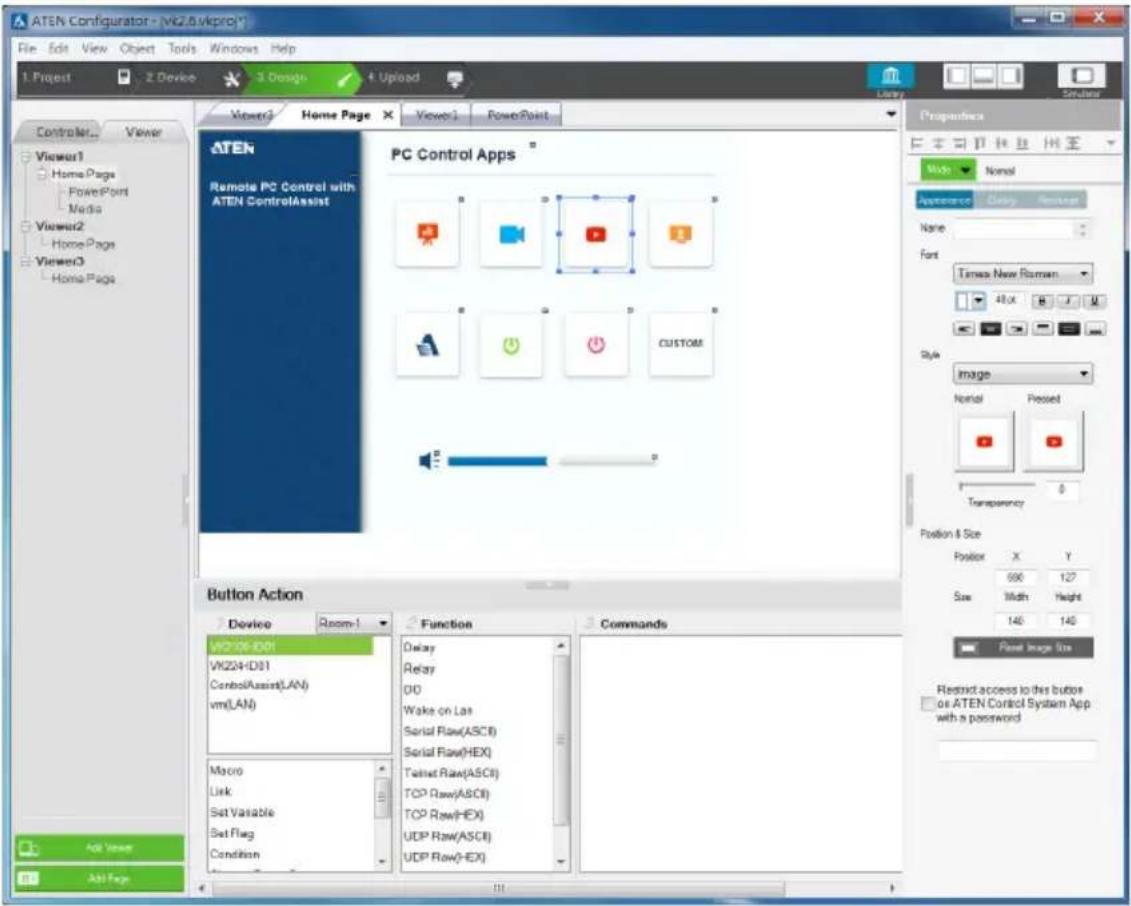Viewport: 1131px width, 906px height.
Task: Click the blue volume bar on canvas
Action: (497, 461)
